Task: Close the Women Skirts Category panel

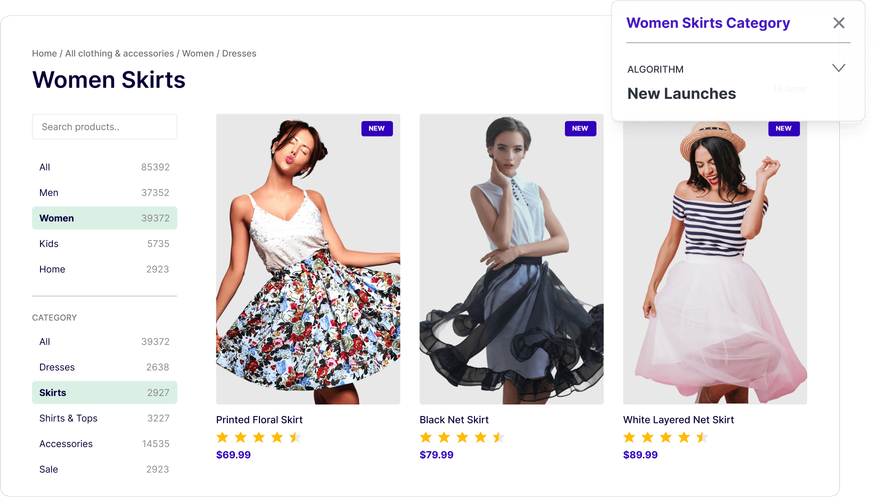Action: 838,23
